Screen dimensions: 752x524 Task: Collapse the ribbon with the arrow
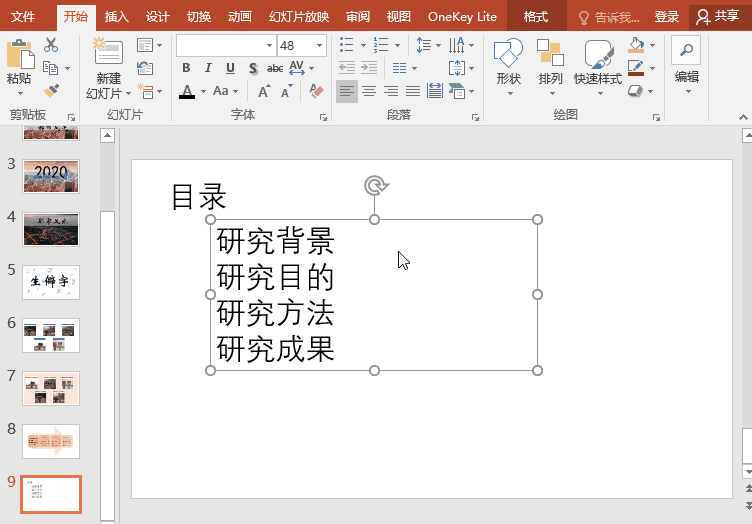743,117
